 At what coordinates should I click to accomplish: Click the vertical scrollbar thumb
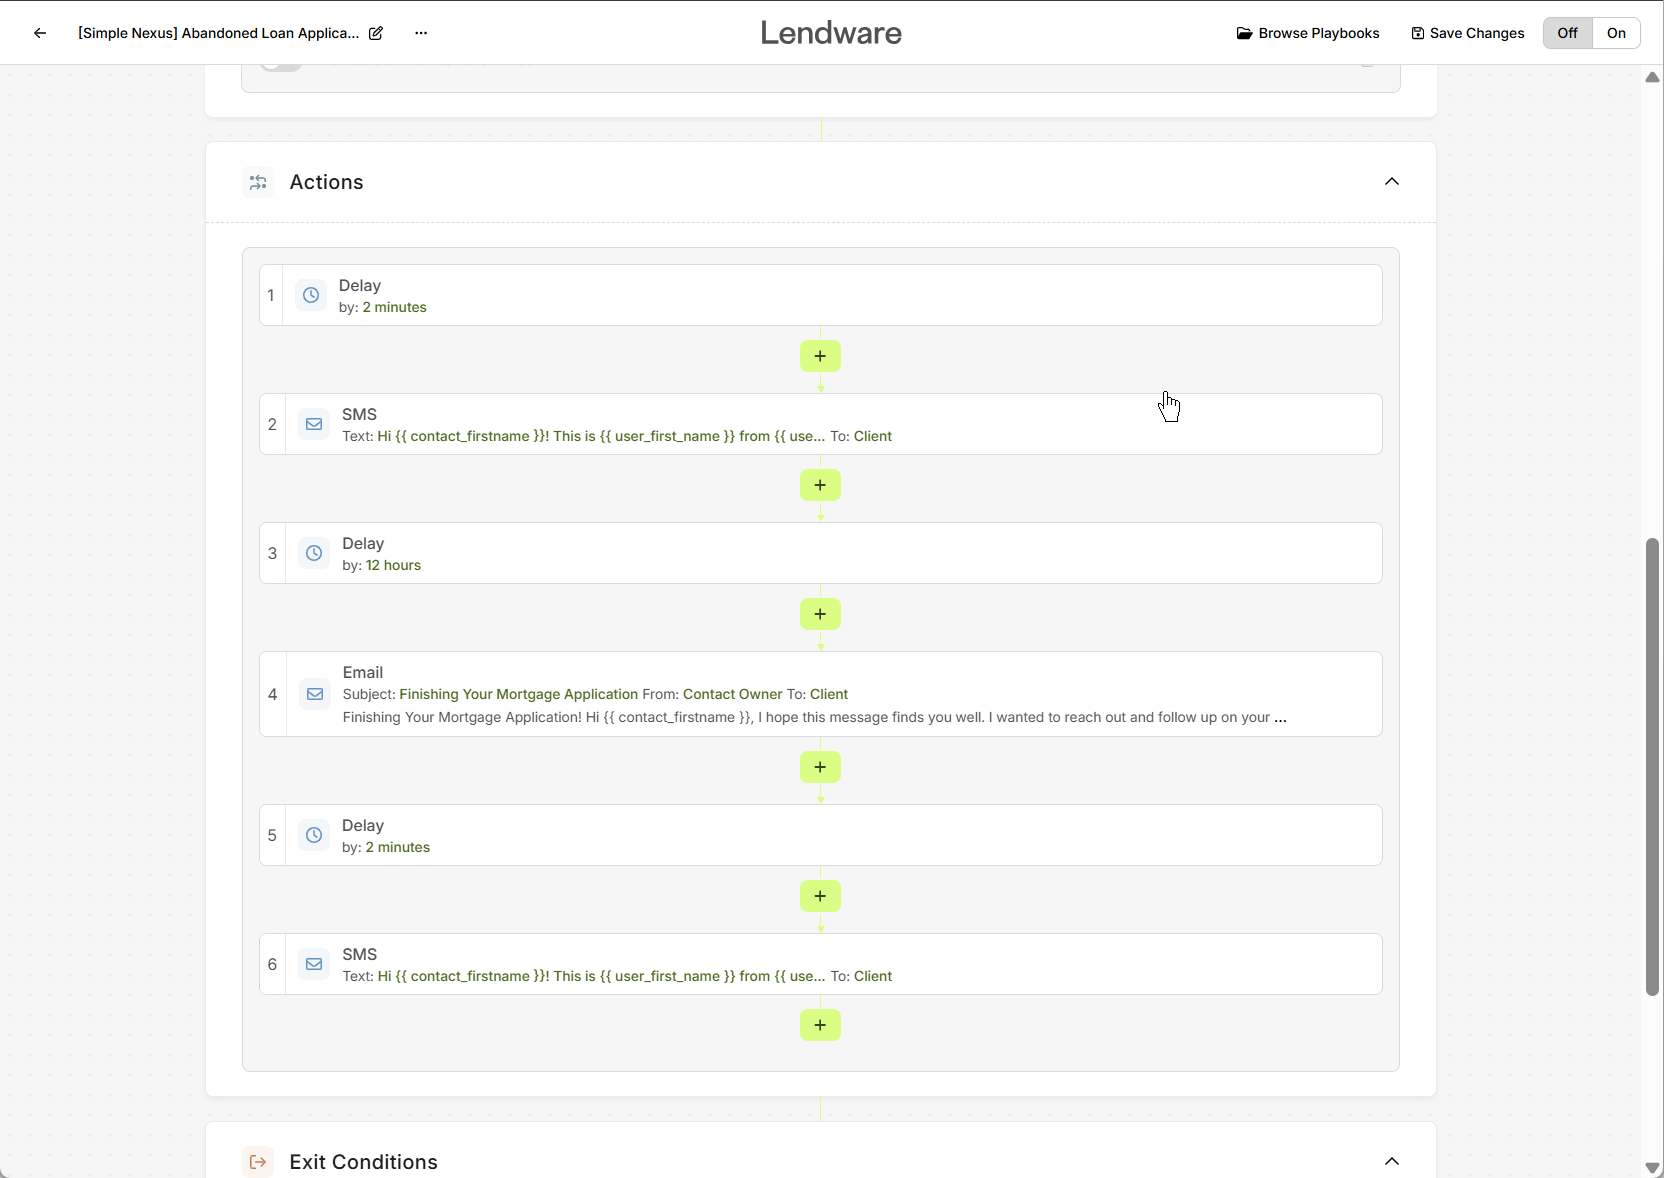pyautogui.click(x=1652, y=766)
